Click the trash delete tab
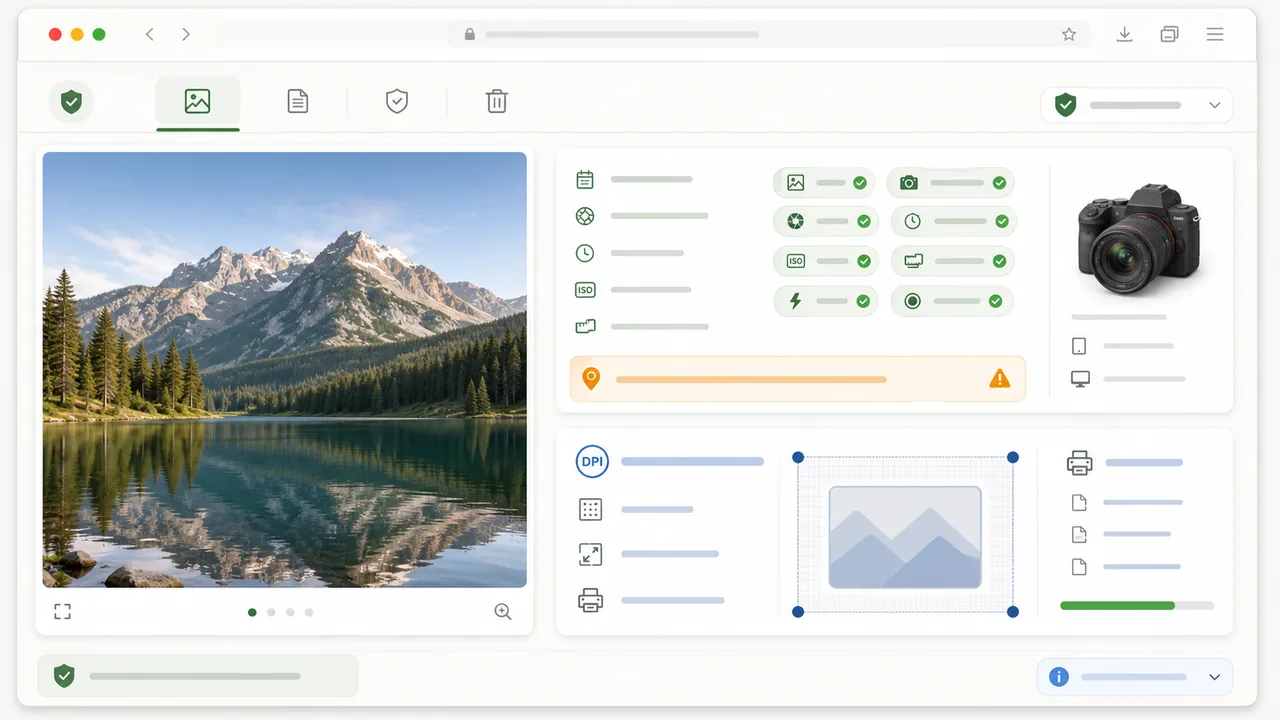The image size is (1280, 720). 497,101
